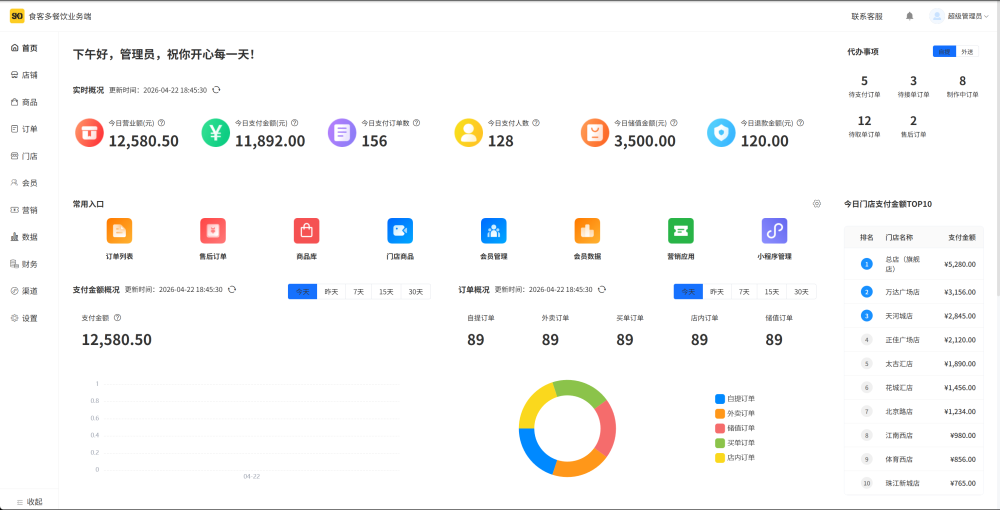
Task: Open 设置 in sidebar
Action: [24, 318]
